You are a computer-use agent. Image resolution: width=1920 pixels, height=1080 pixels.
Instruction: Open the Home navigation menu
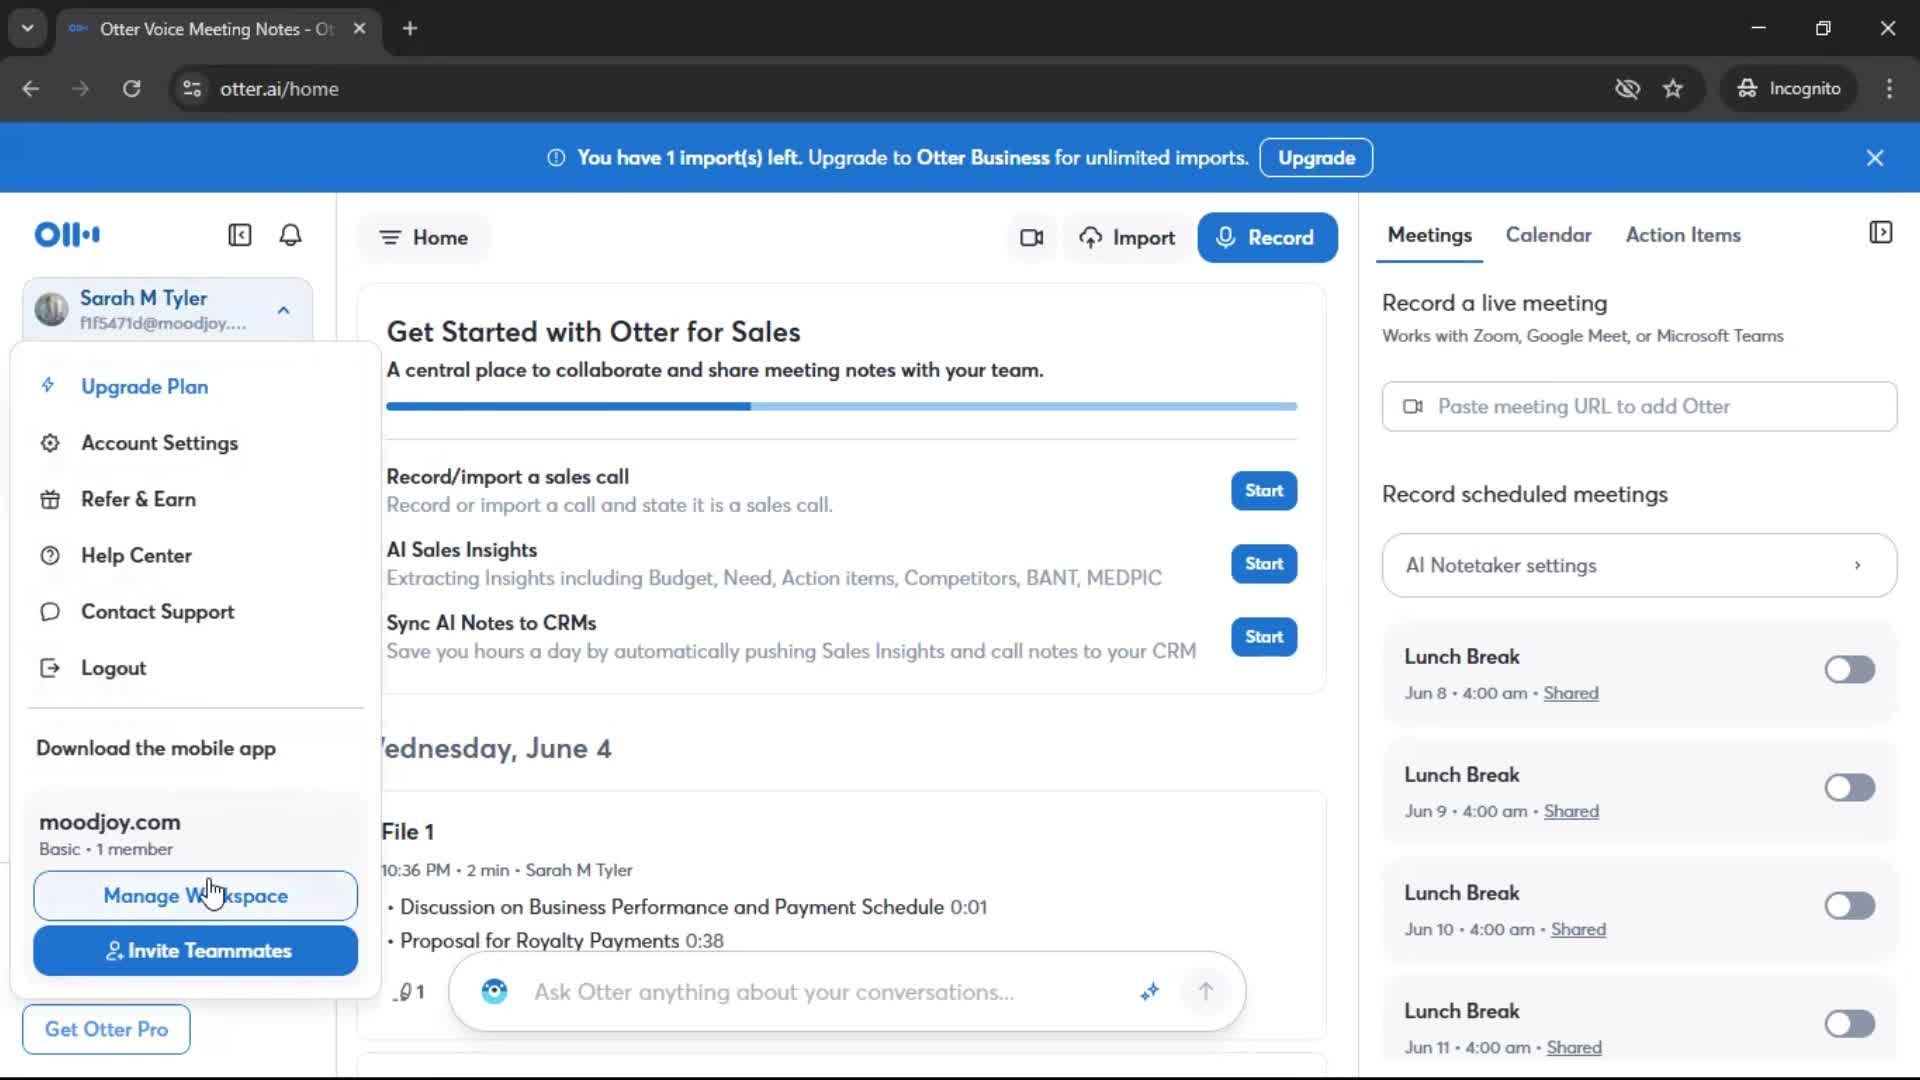[423, 238]
